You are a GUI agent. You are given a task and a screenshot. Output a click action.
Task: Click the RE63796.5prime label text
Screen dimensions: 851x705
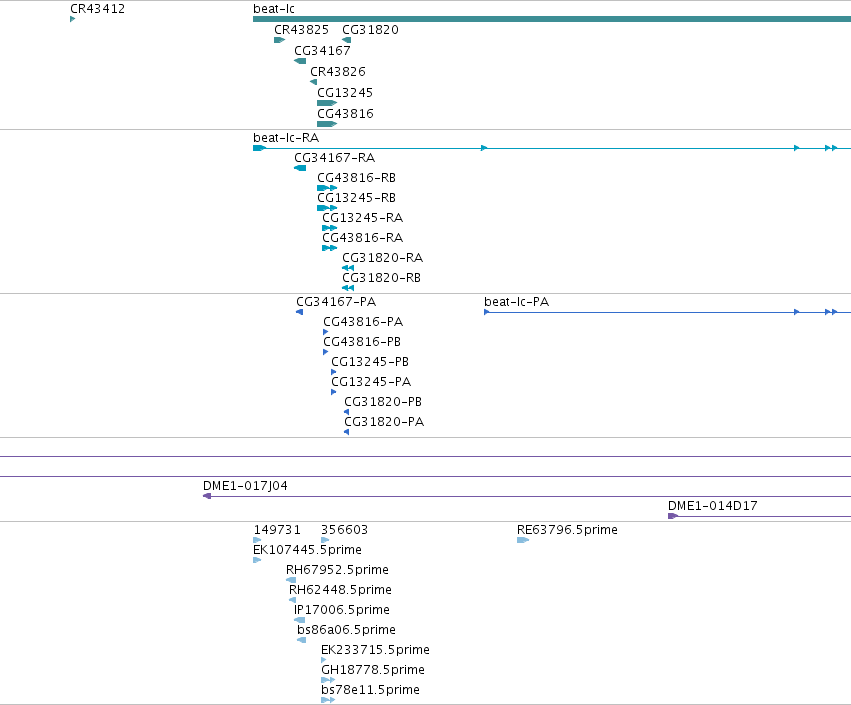click(x=567, y=530)
